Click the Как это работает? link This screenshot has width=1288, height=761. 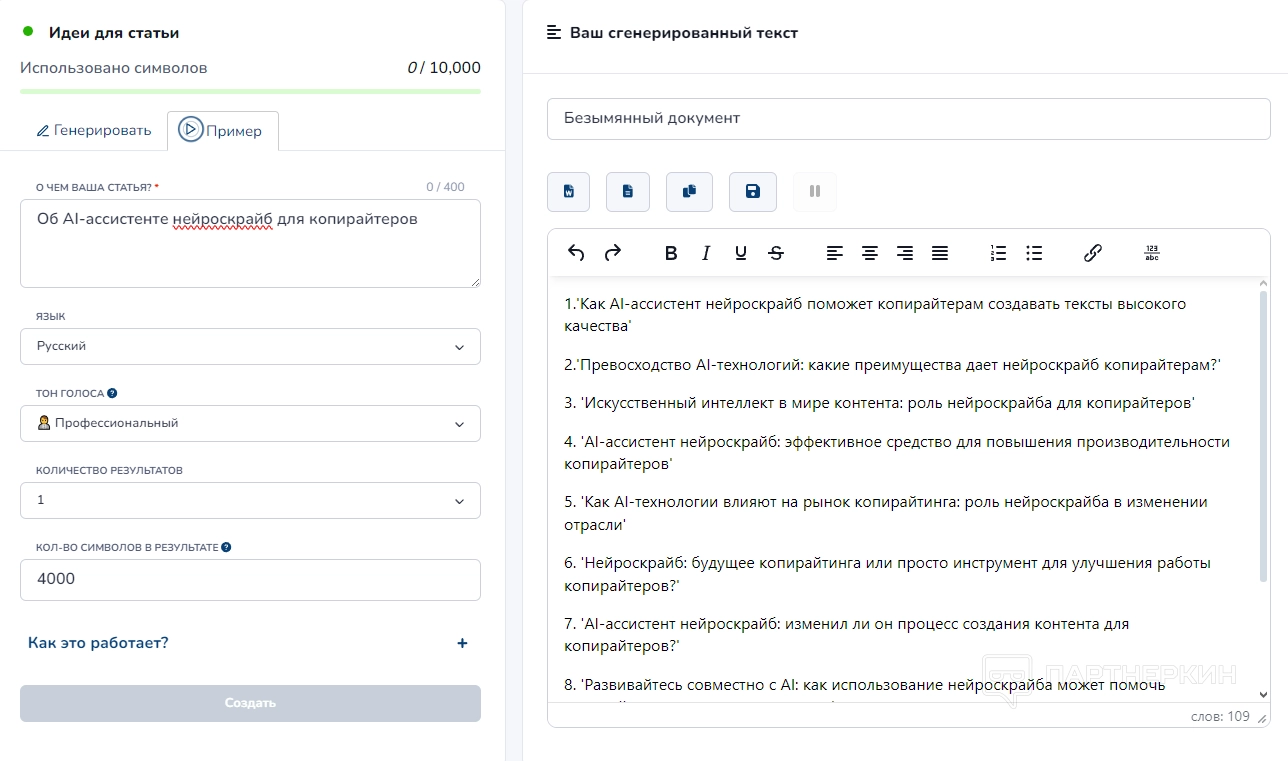98,643
